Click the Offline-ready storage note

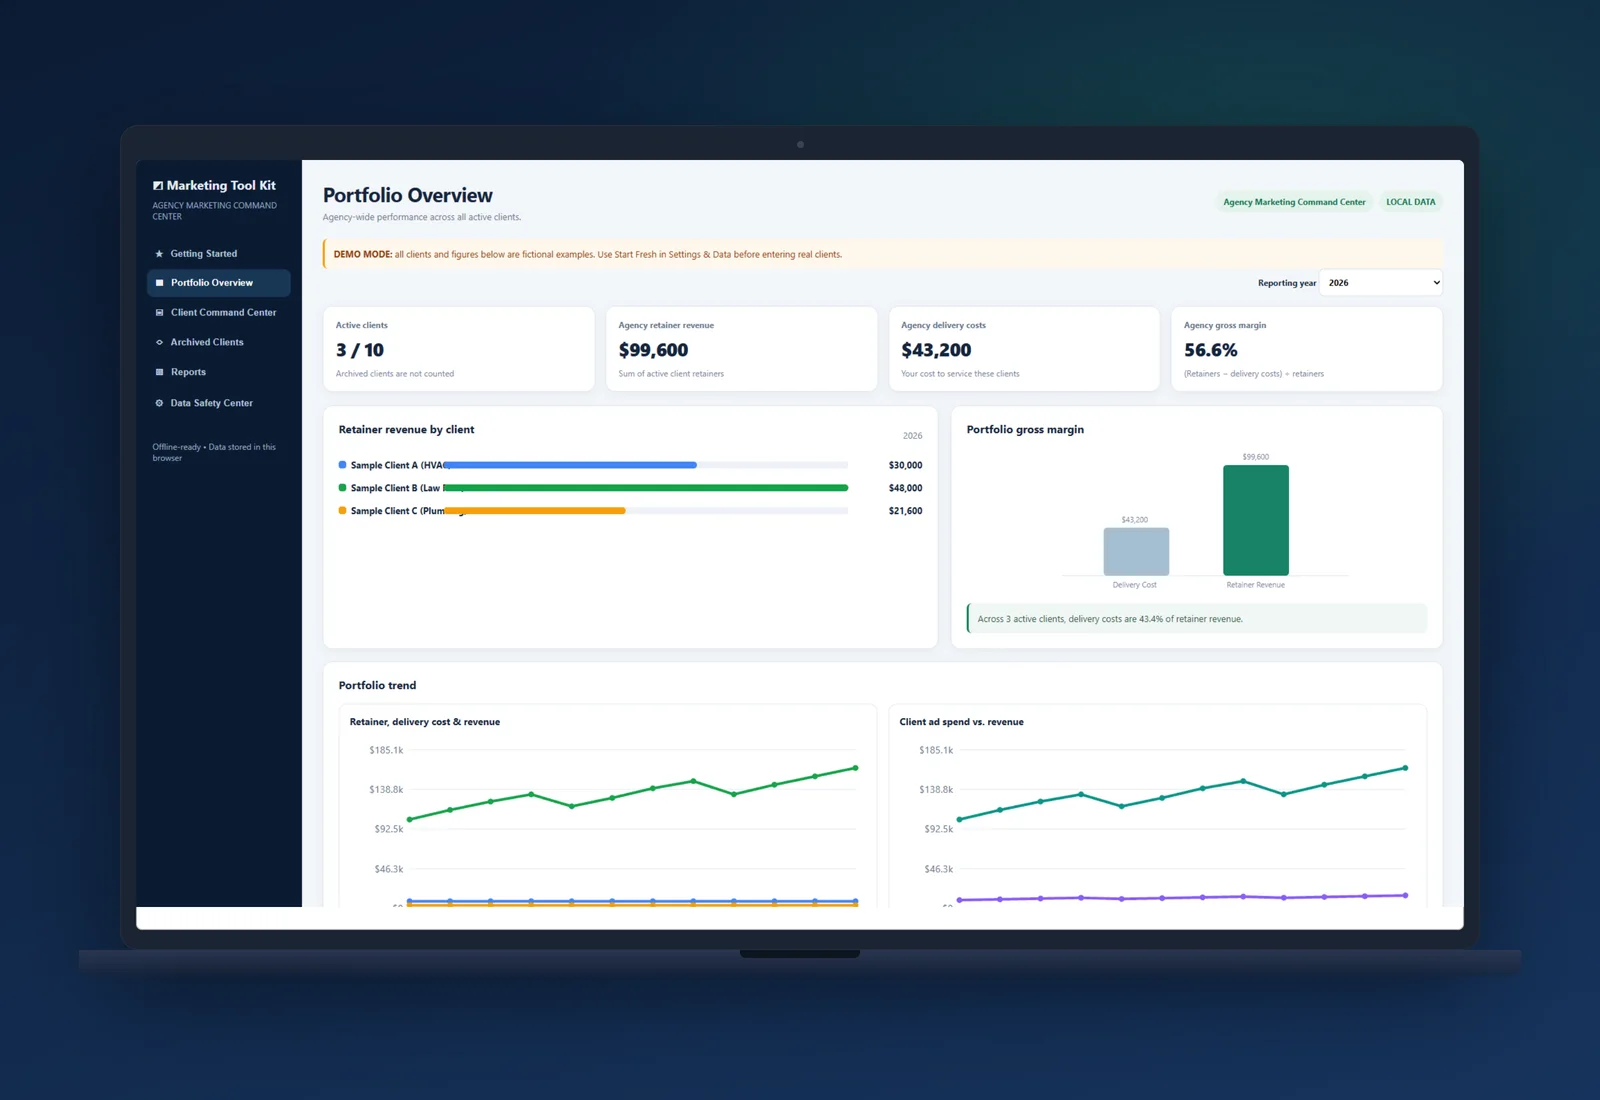[x=214, y=453]
